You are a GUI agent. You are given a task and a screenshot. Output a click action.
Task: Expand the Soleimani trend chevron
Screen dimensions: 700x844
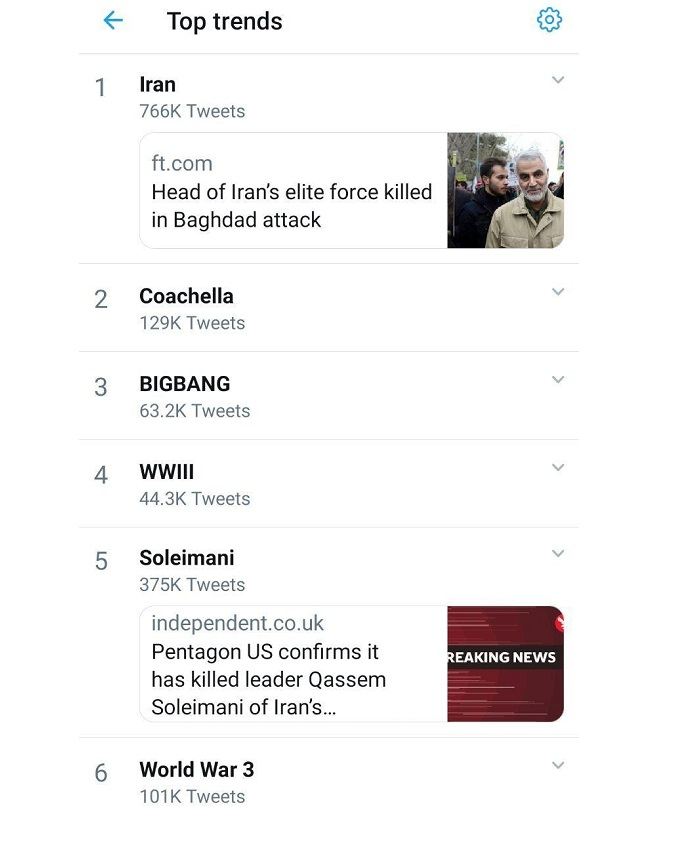[x=559, y=554]
